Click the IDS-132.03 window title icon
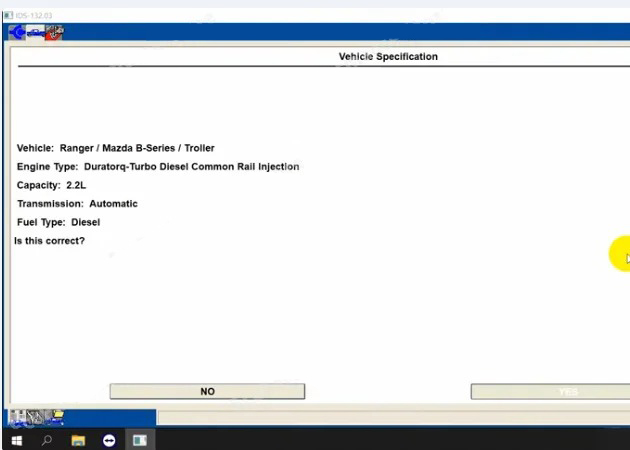630x450 pixels. click(x=8, y=16)
